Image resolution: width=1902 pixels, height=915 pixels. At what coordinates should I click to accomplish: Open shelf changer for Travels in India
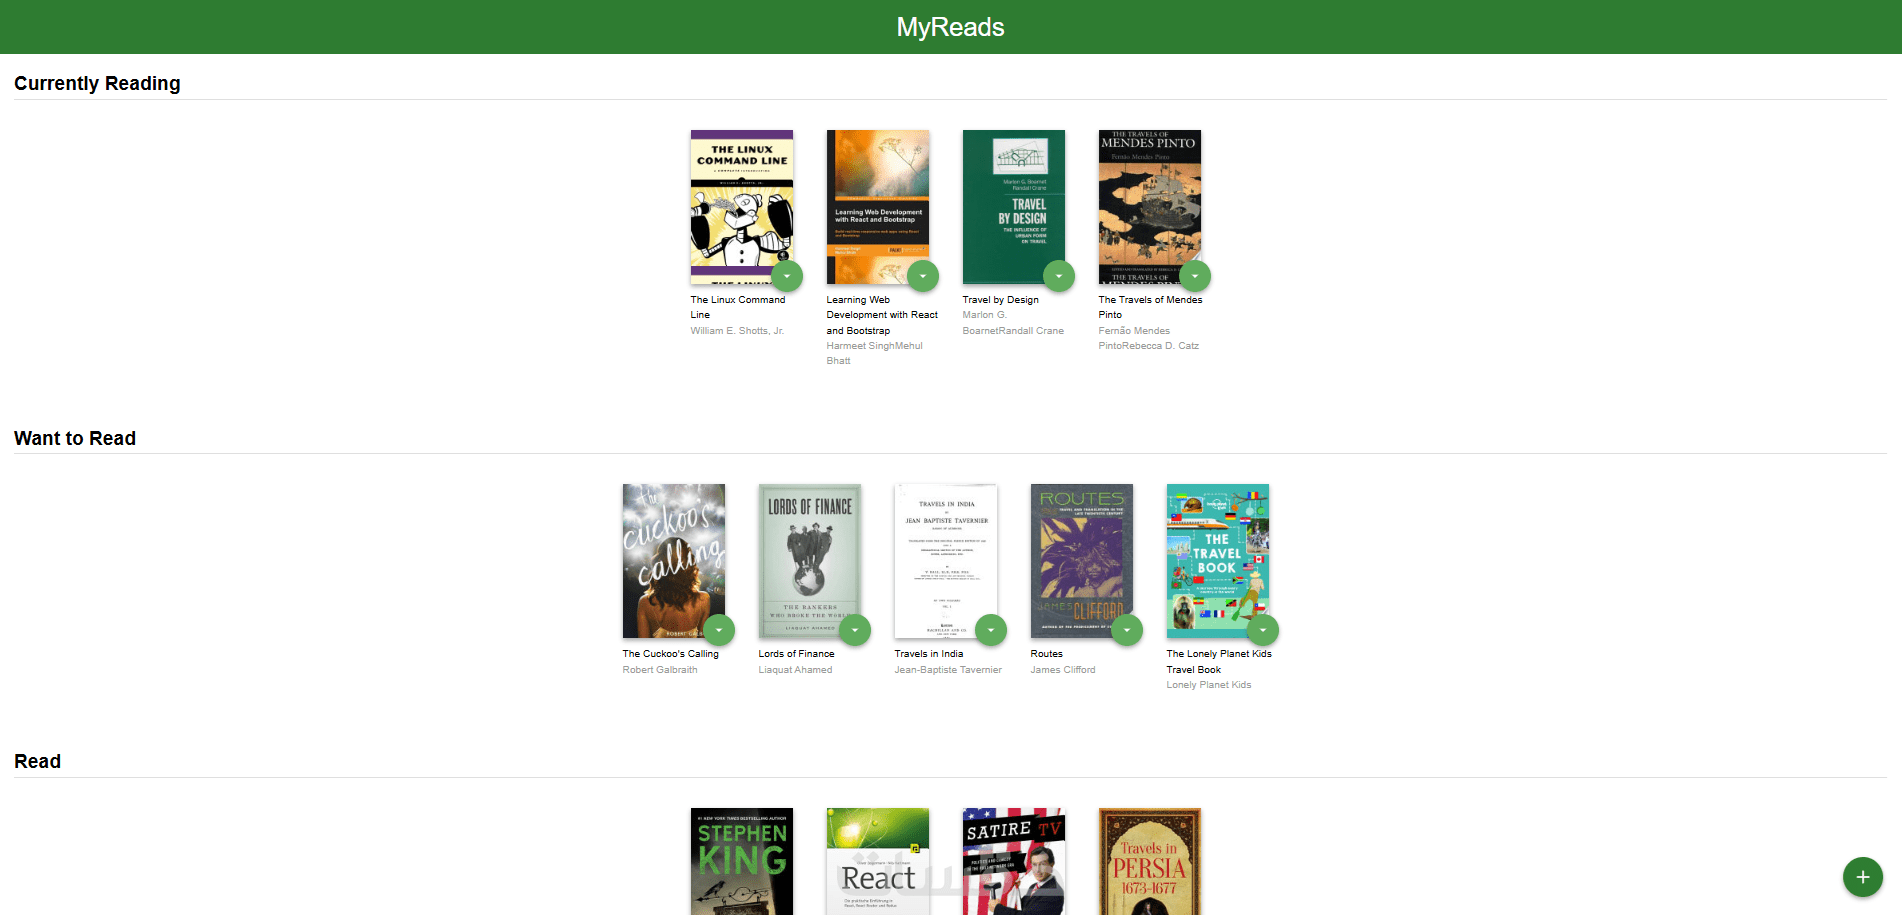[991, 630]
